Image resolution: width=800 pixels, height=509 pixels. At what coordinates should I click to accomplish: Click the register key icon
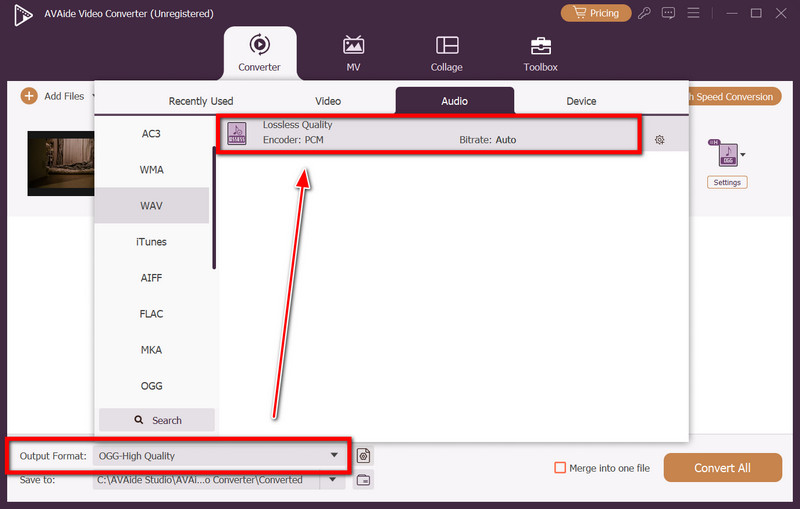click(x=644, y=13)
